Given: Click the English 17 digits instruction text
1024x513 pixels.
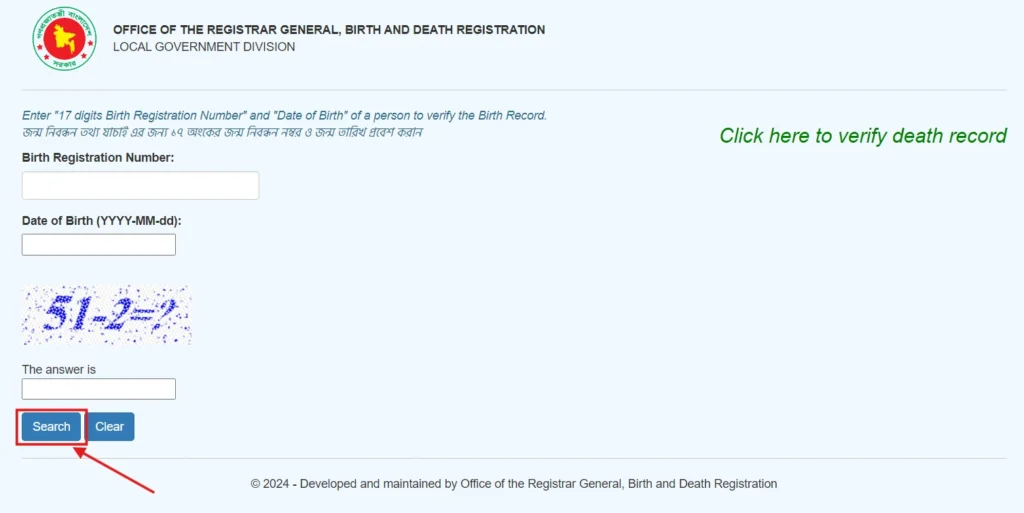Looking at the screenshot, I should point(284,115).
